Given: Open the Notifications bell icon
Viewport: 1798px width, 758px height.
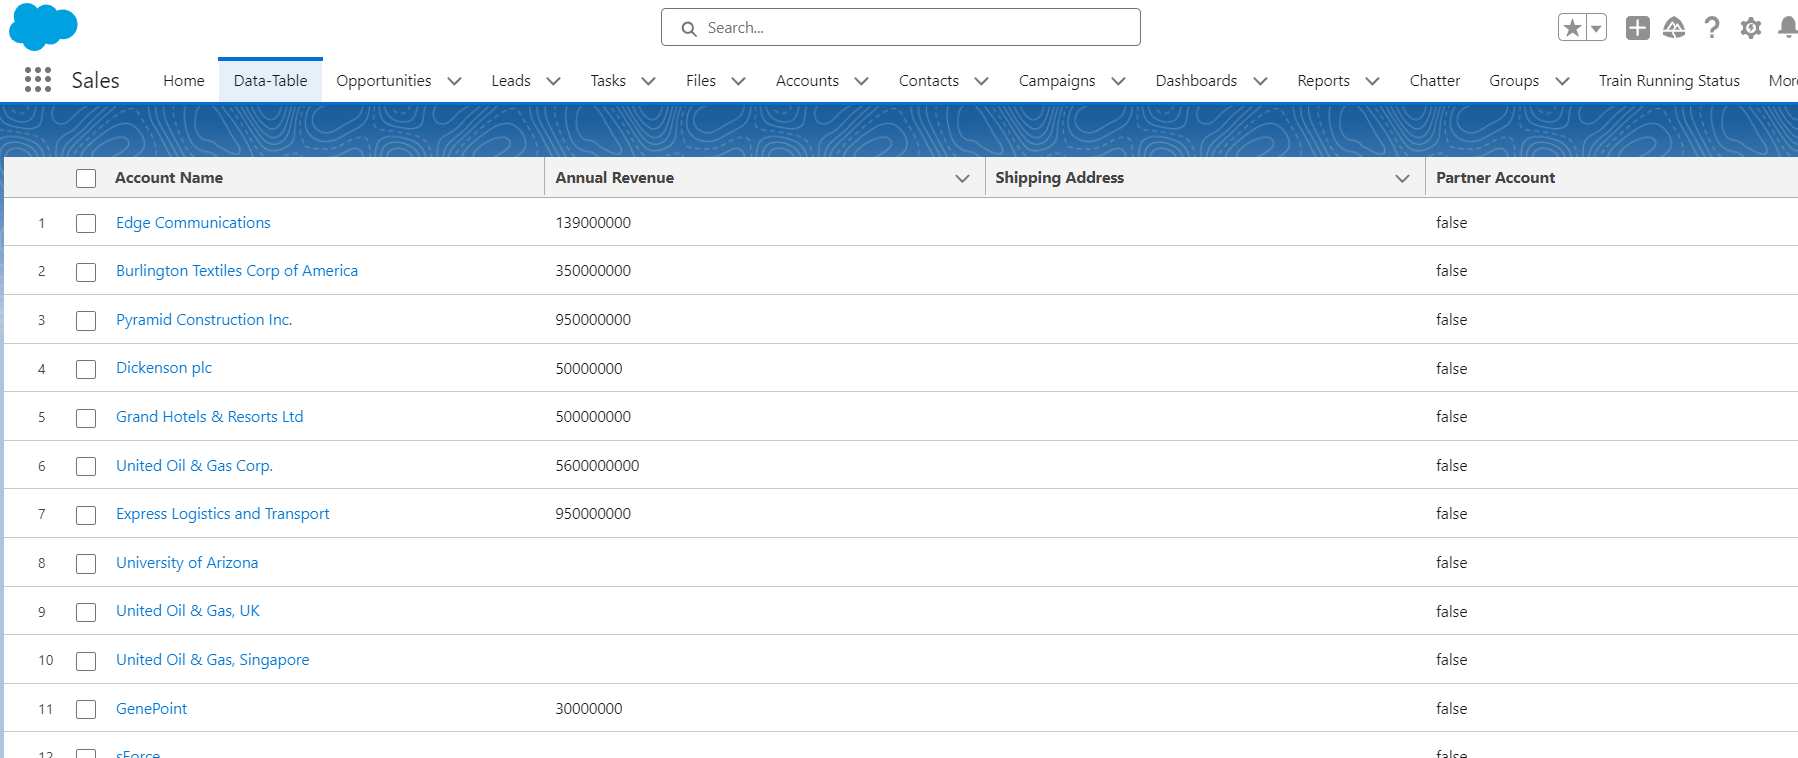Looking at the screenshot, I should [x=1787, y=28].
